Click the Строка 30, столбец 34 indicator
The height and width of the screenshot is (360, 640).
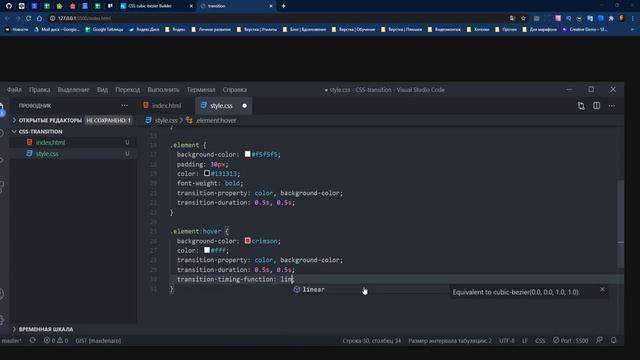(x=372, y=340)
